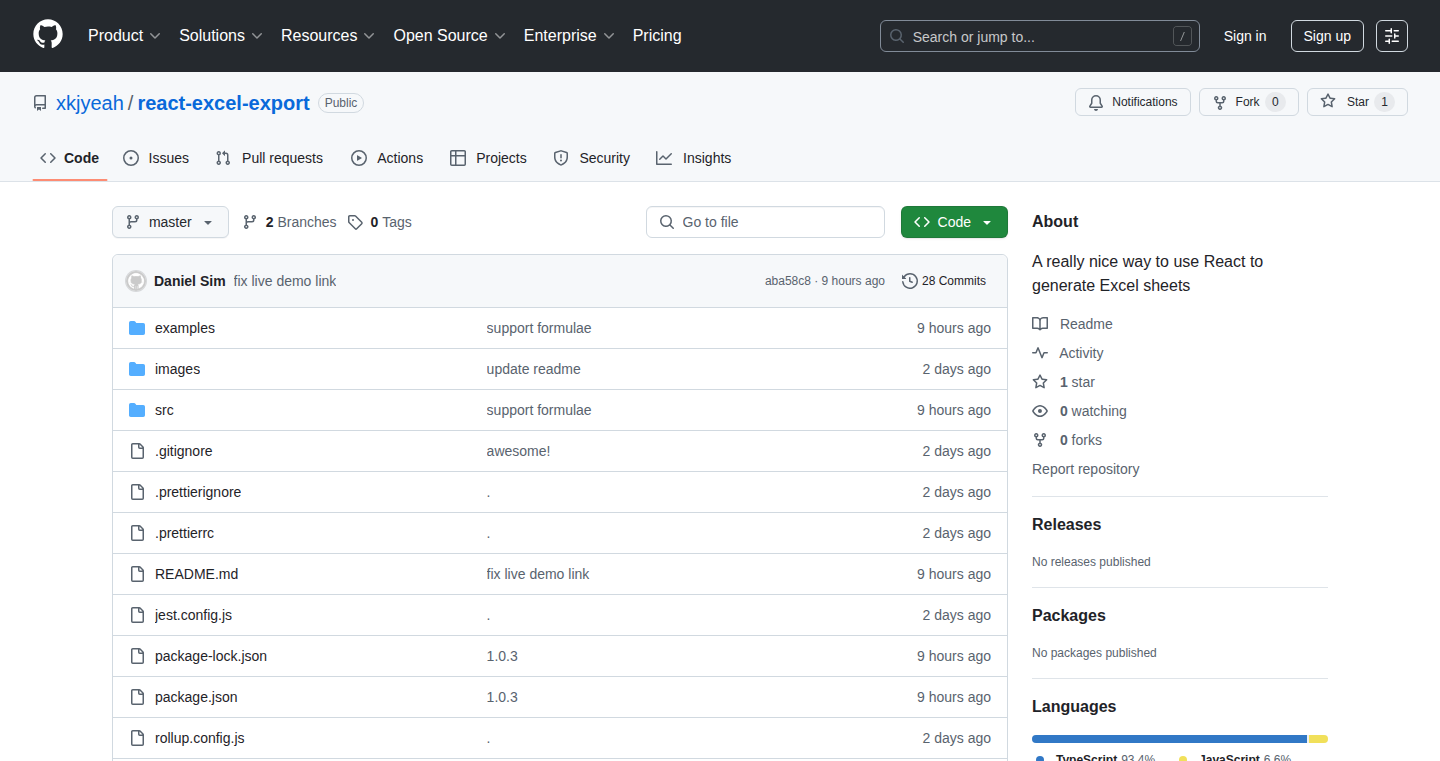The image size is (1440, 761).
Task: Open the master branch selector dropdown
Action: (x=170, y=222)
